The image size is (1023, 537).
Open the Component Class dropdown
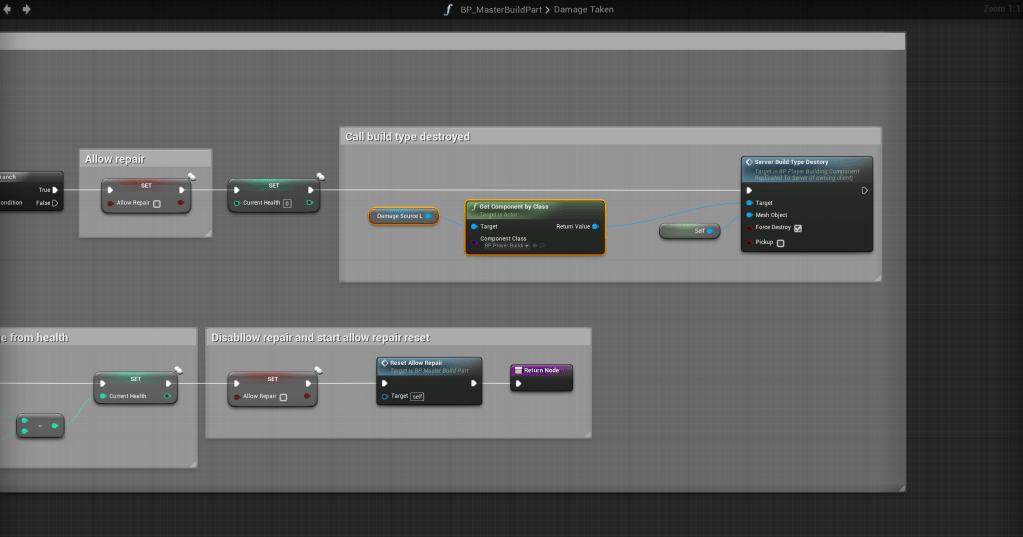pos(526,245)
